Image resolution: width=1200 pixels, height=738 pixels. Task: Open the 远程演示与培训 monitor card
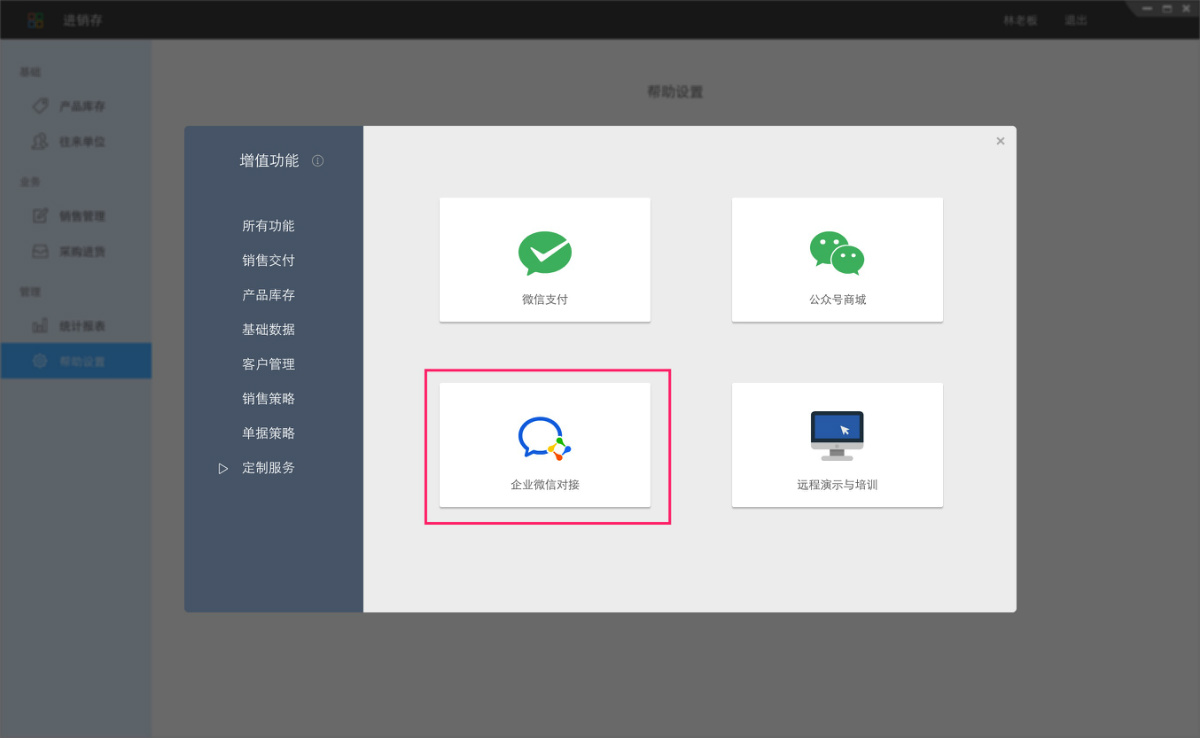pos(837,445)
